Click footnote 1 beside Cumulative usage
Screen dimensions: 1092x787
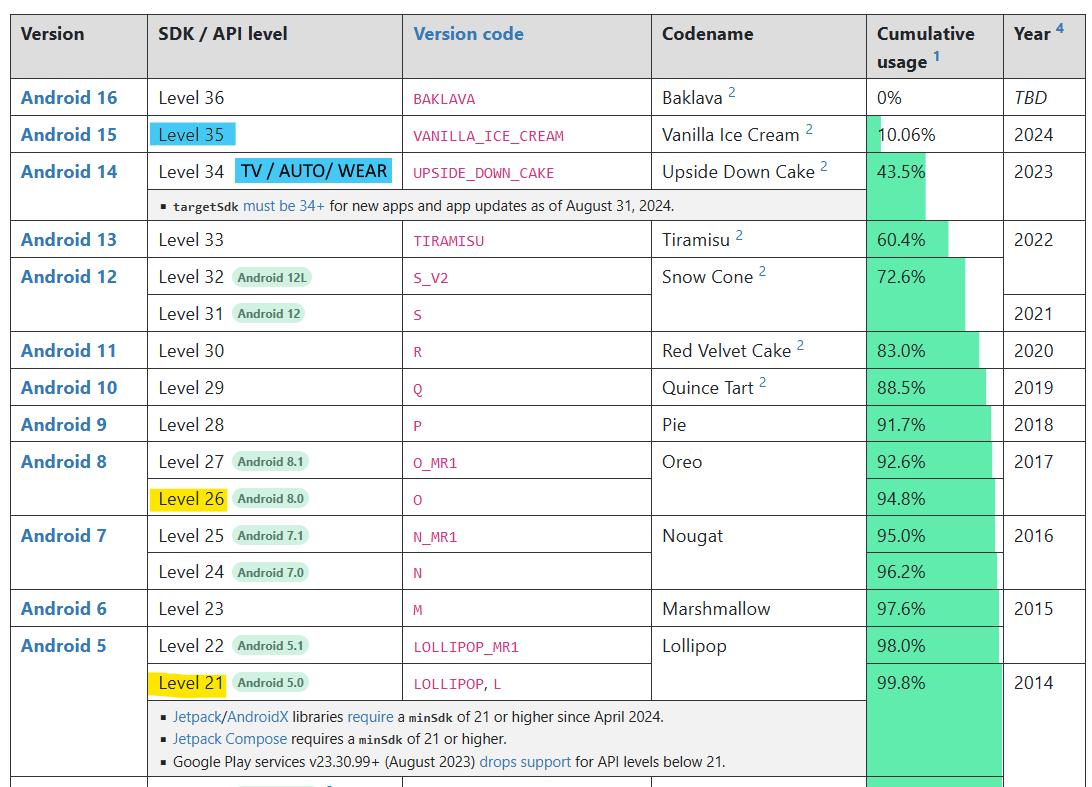937,56
